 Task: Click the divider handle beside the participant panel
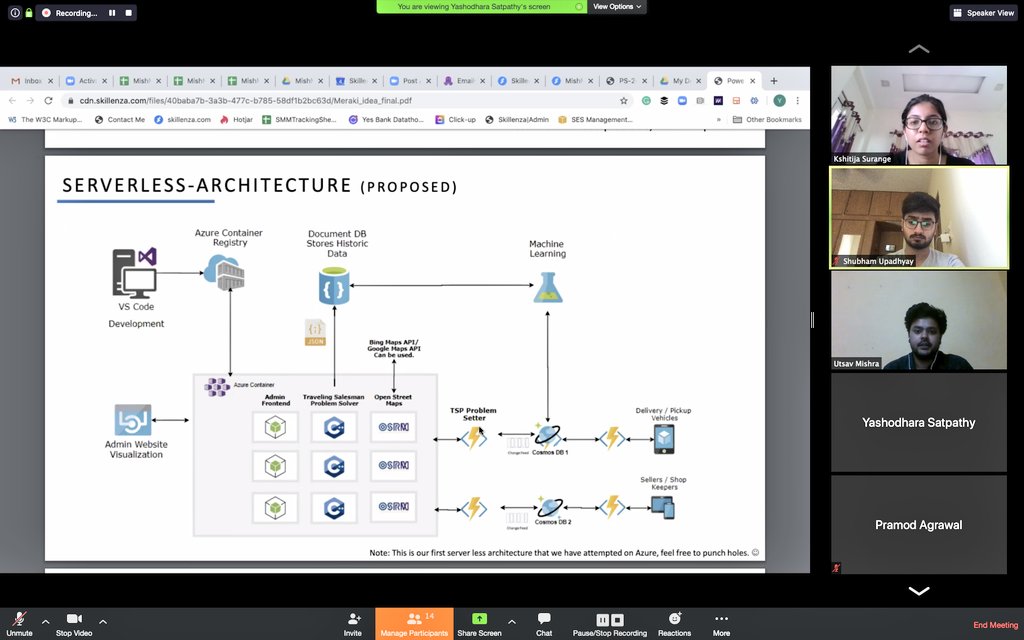[x=812, y=319]
